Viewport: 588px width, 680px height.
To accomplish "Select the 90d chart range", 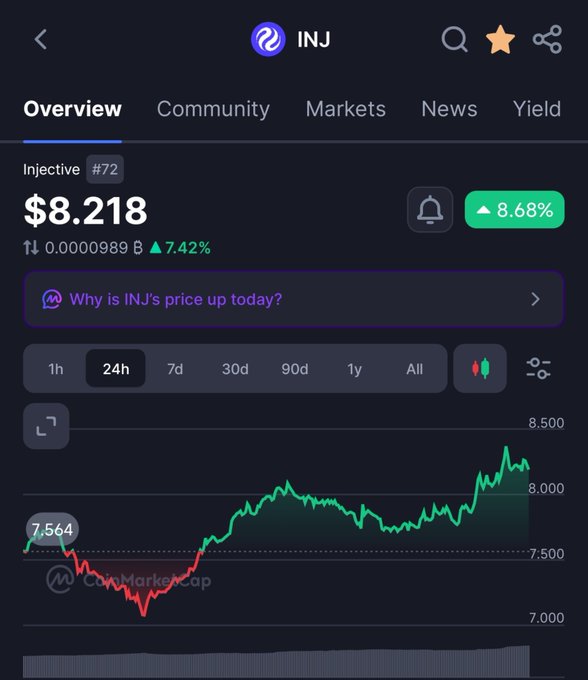I will coord(295,369).
